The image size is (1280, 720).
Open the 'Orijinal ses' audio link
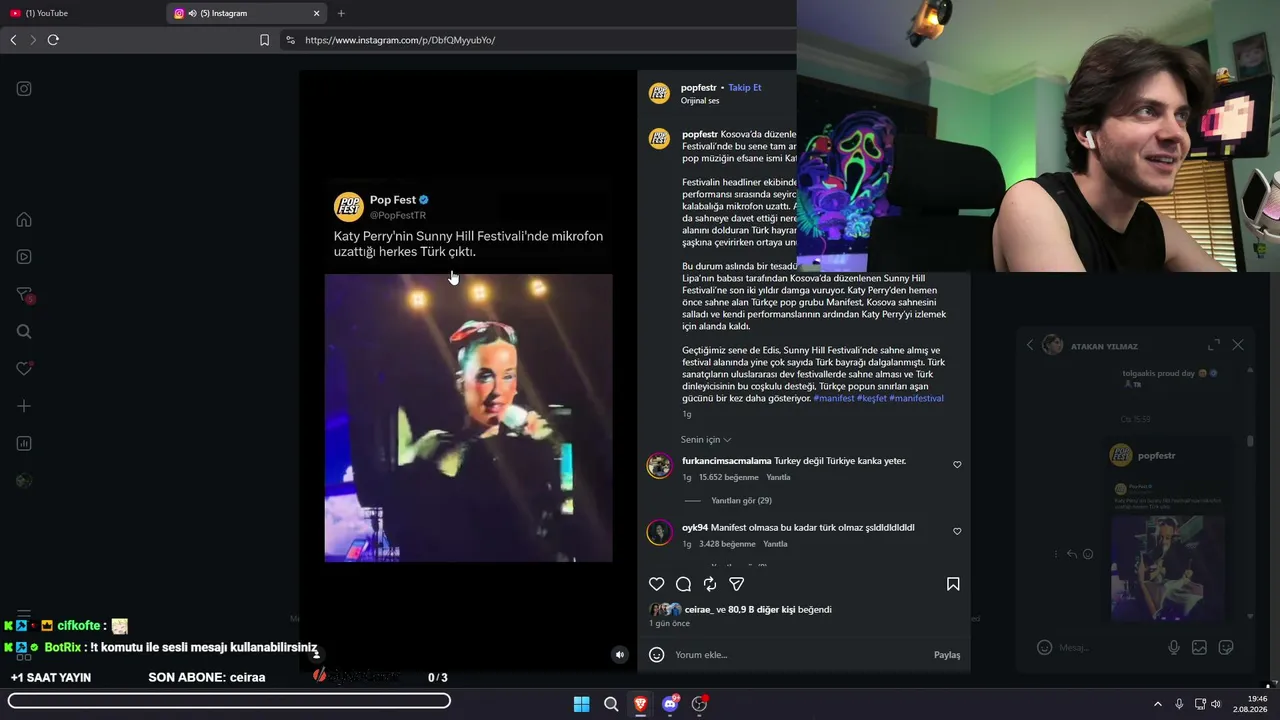(700, 101)
